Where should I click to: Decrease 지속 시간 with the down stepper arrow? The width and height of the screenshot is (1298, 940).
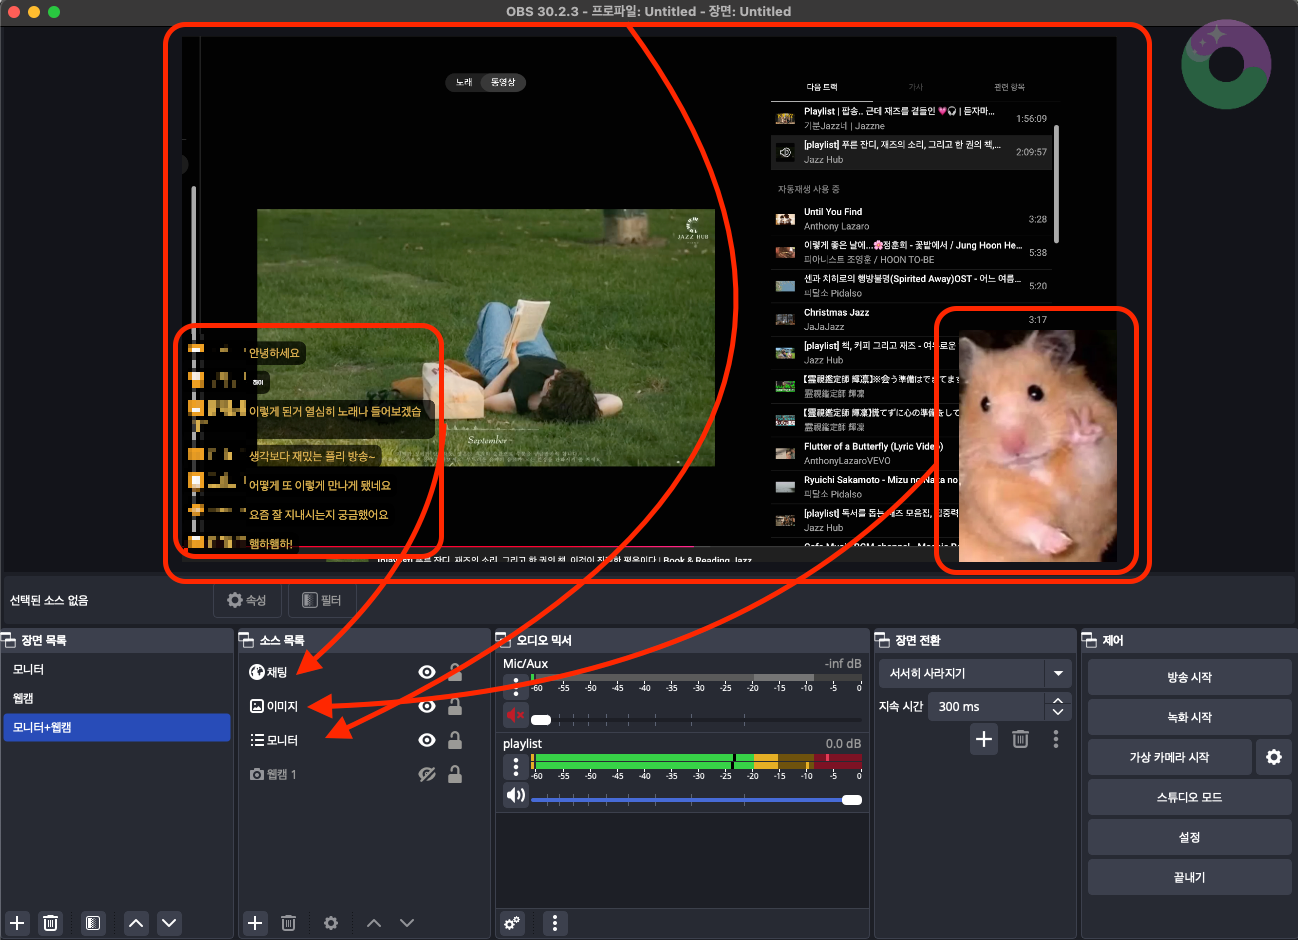1058,712
